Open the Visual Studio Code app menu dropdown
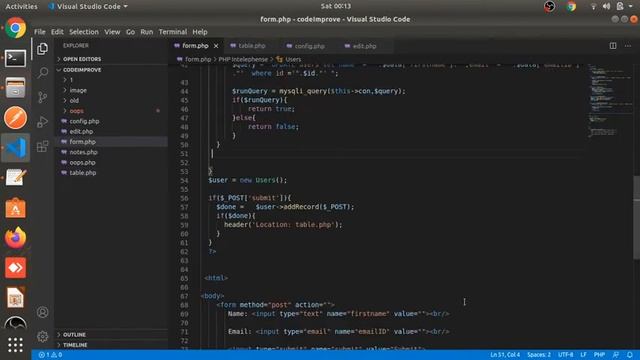 click(88, 6)
